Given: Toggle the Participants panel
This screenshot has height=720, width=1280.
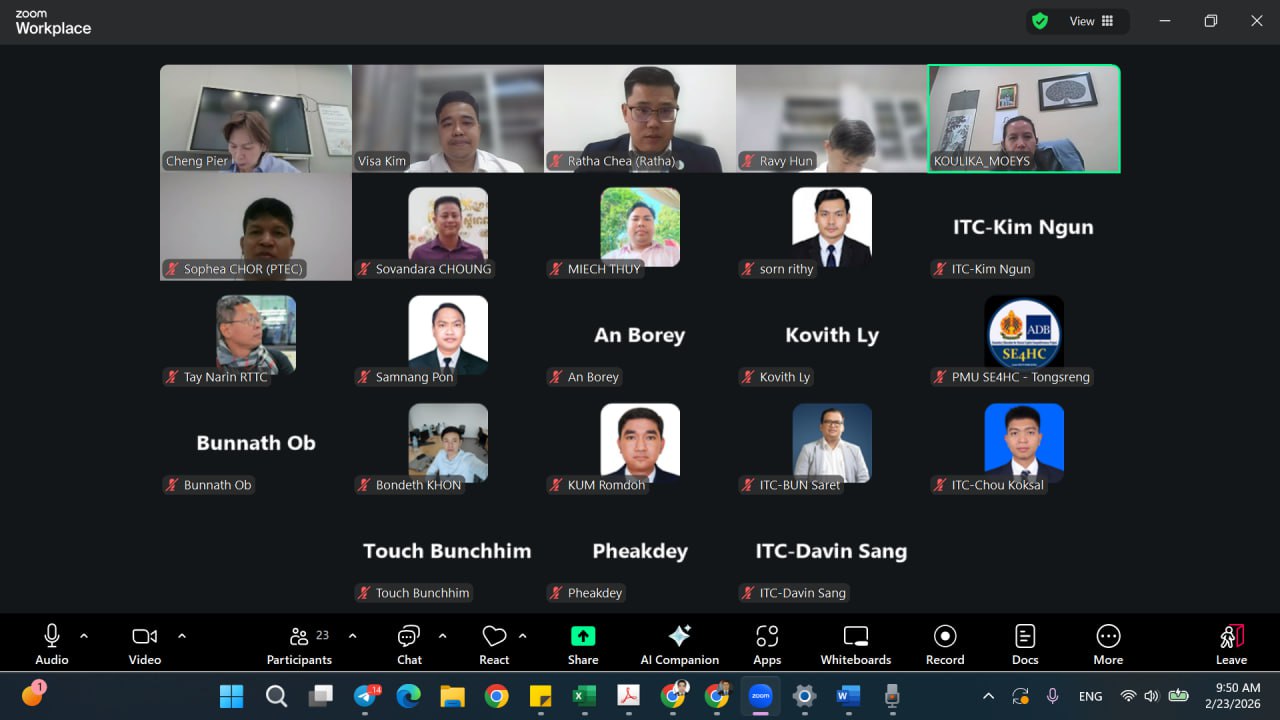Looking at the screenshot, I should [x=299, y=643].
